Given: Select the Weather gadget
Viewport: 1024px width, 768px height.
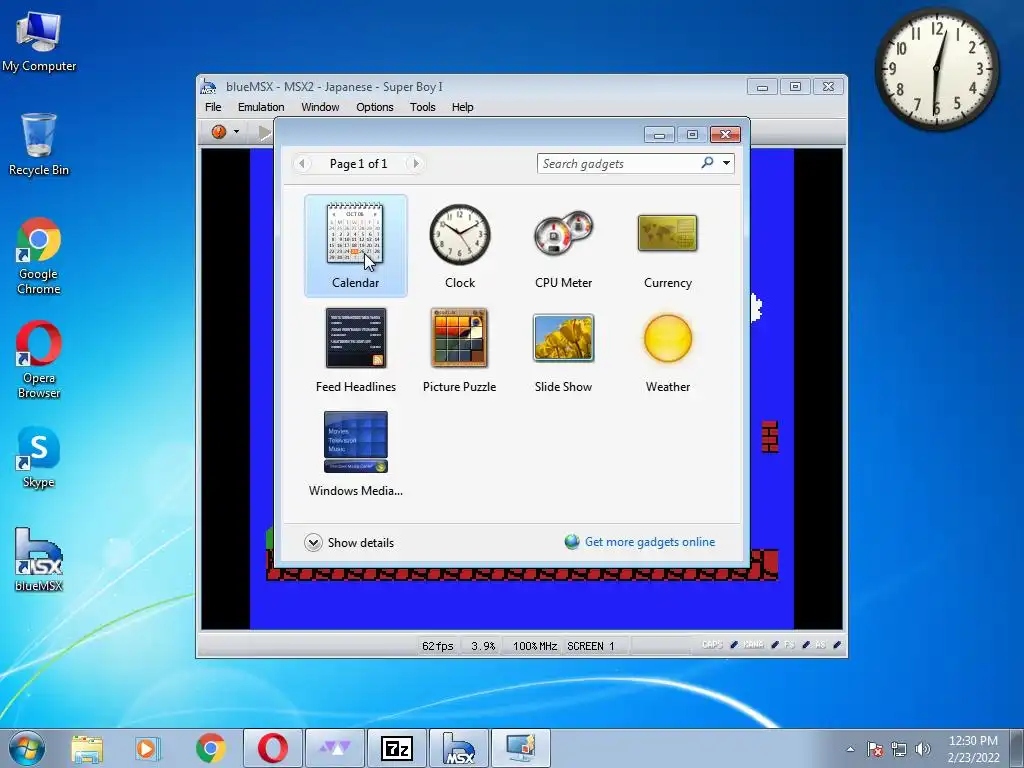Looking at the screenshot, I should (667, 350).
